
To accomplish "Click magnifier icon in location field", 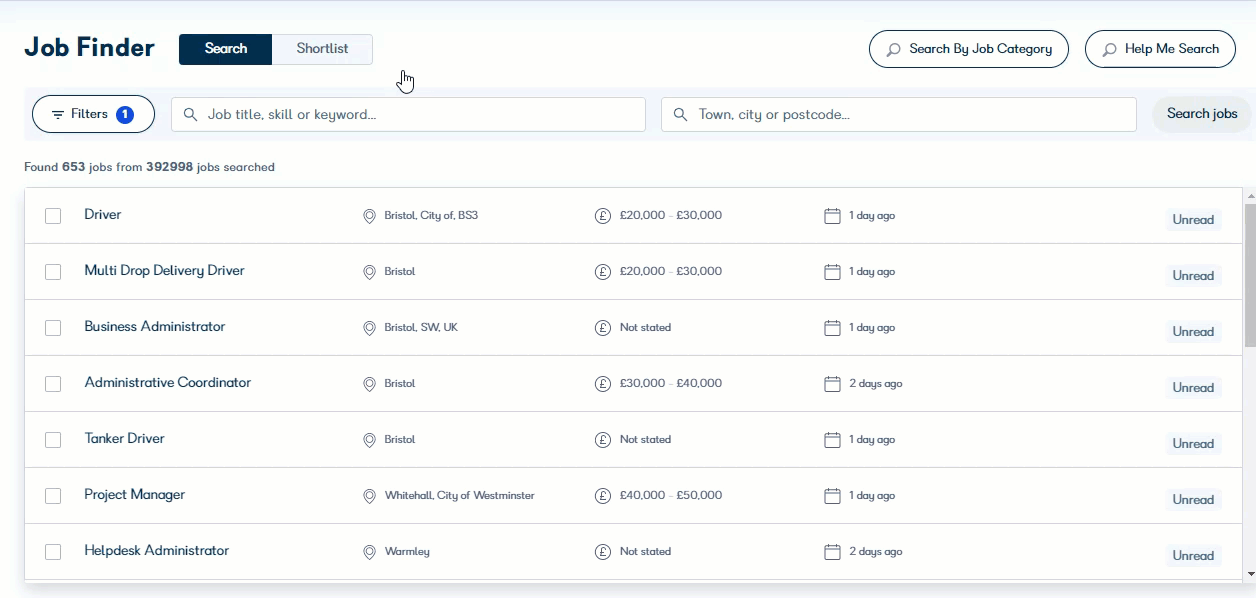I will [x=680, y=115].
